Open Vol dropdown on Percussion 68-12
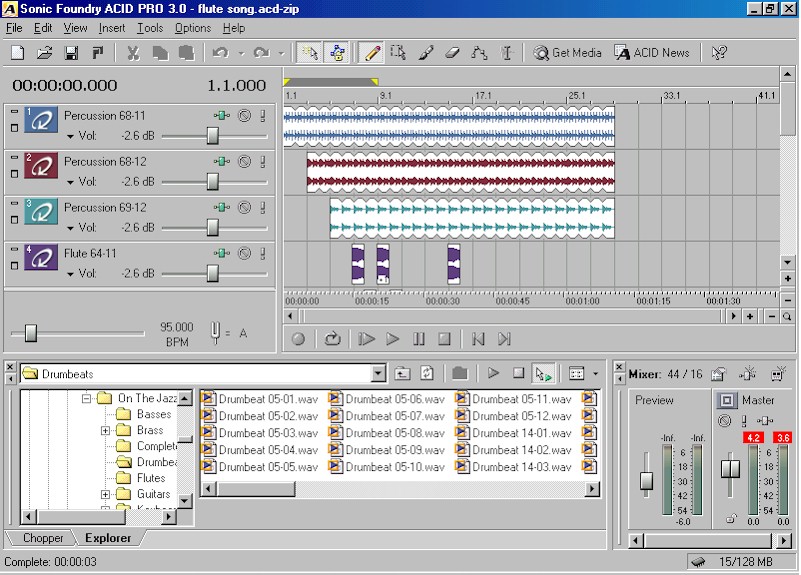The height and width of the screenshot is (575, 801). pos(70,182)
